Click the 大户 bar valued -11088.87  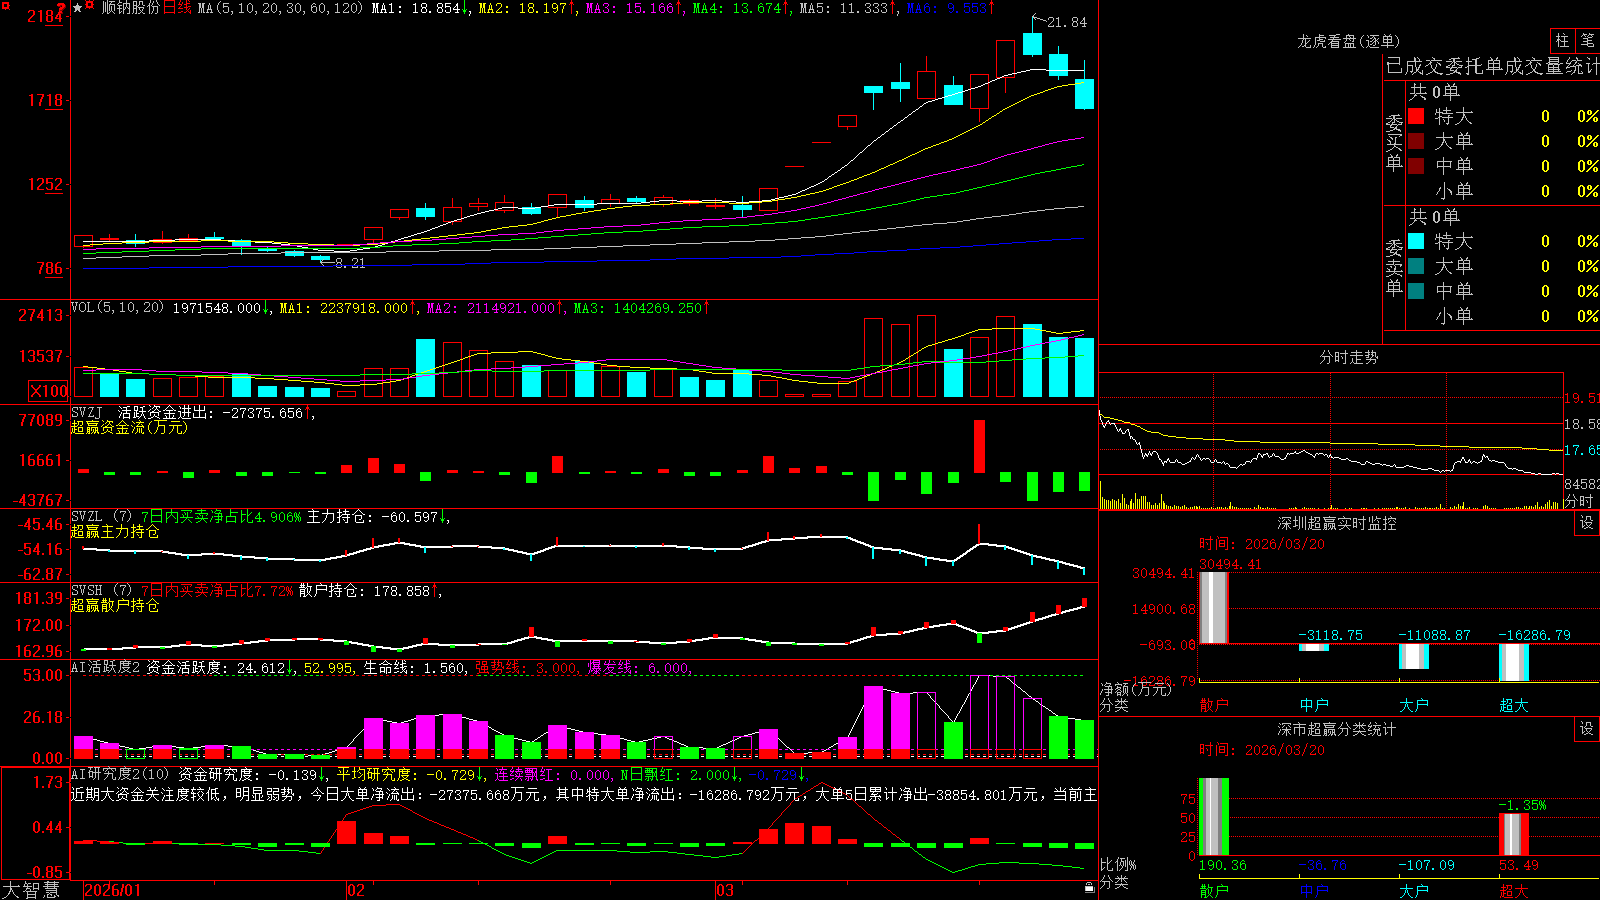coord(1413,656)
